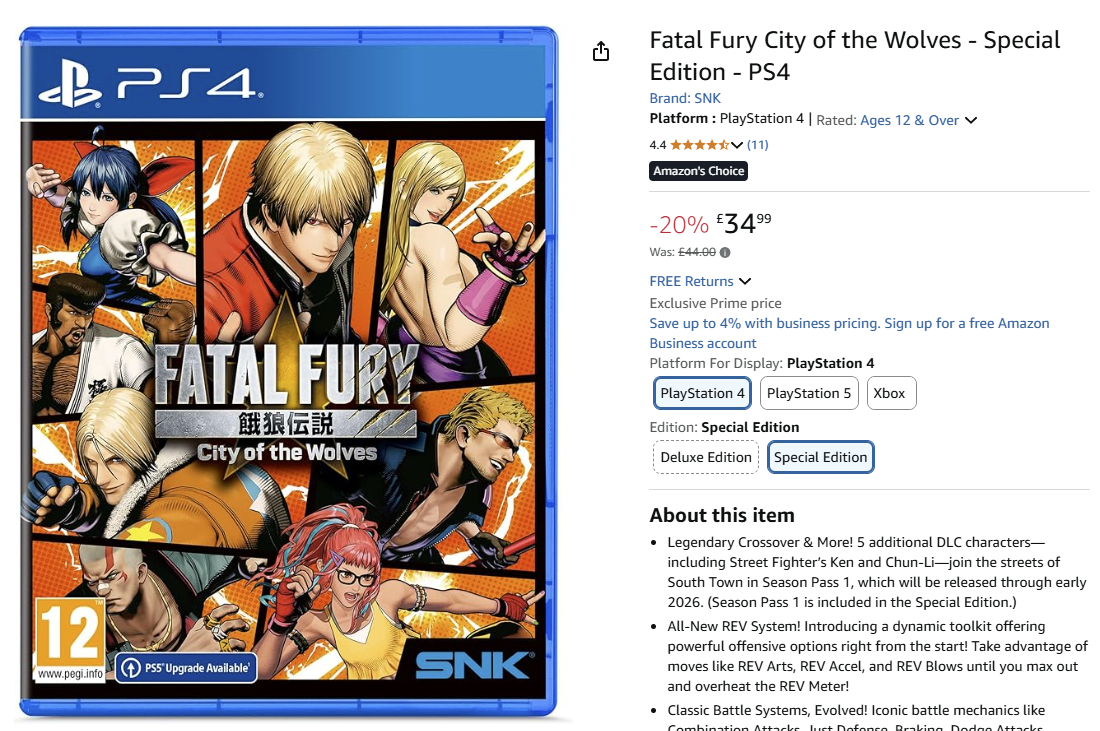
Task: Click the info icon next to Was price
Action: 725,253
